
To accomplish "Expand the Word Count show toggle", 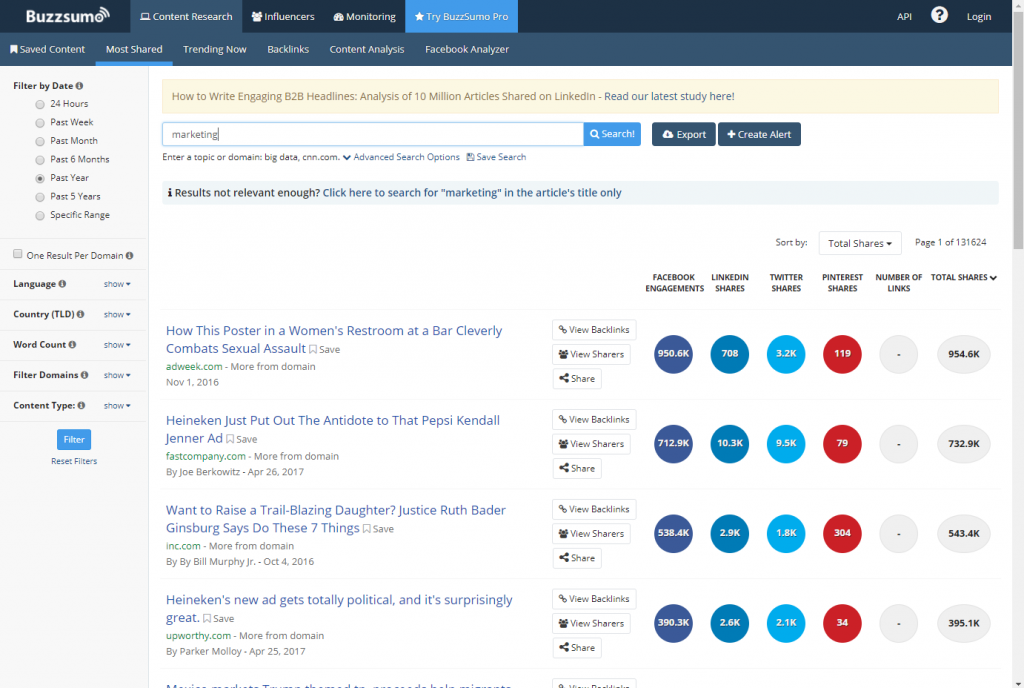I will (x=117, y=345).
